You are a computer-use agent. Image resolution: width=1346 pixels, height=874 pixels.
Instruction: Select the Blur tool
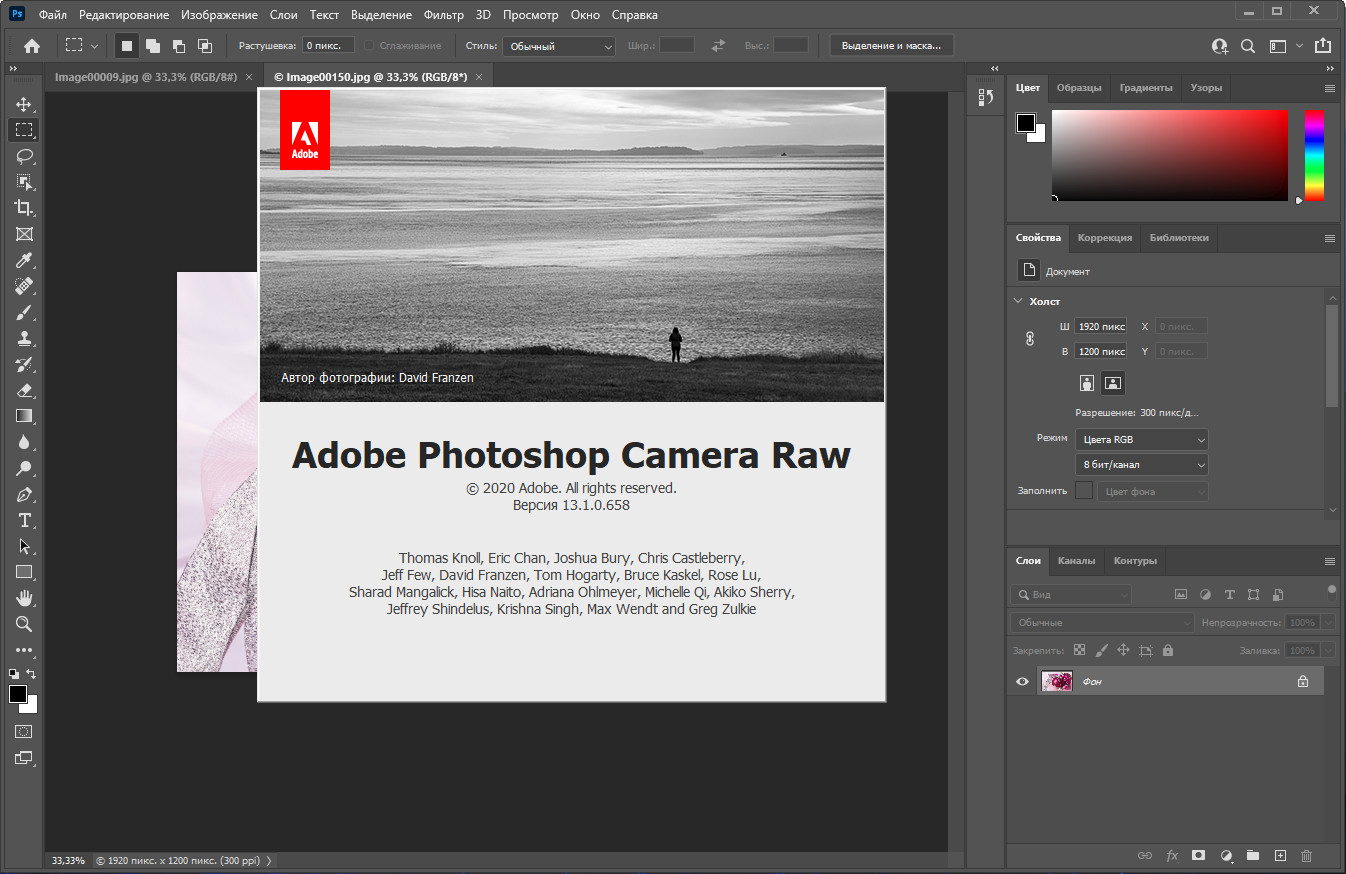(x=24, y=442)
